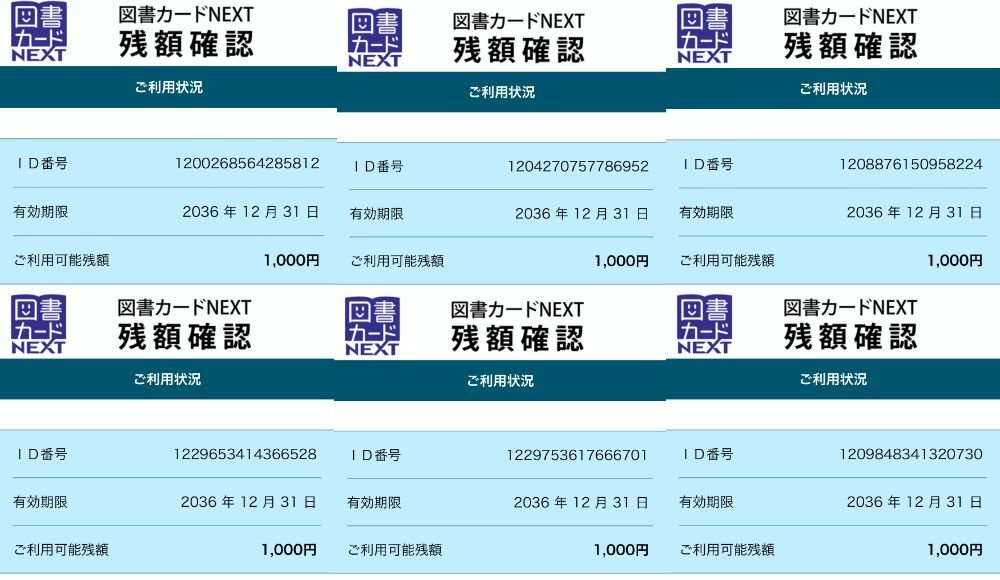Select the ID number 1200268564285812
Image resolution: width=1000 pixels, height=580 pixels.
(247, 163)
